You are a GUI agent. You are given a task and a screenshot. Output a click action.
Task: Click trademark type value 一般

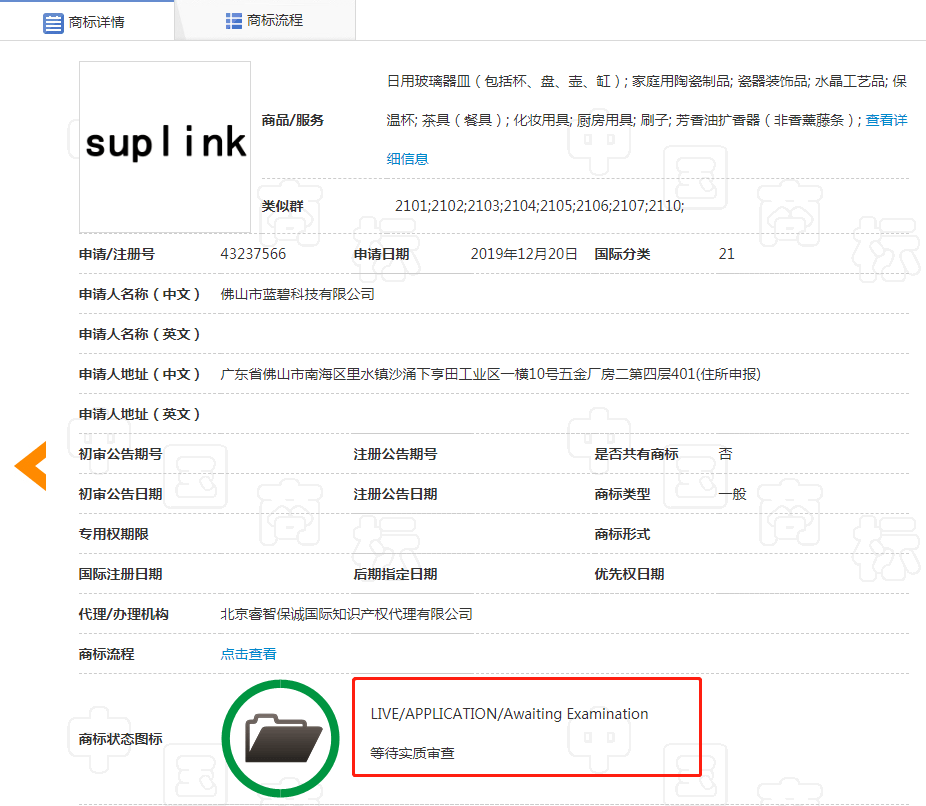732,494
